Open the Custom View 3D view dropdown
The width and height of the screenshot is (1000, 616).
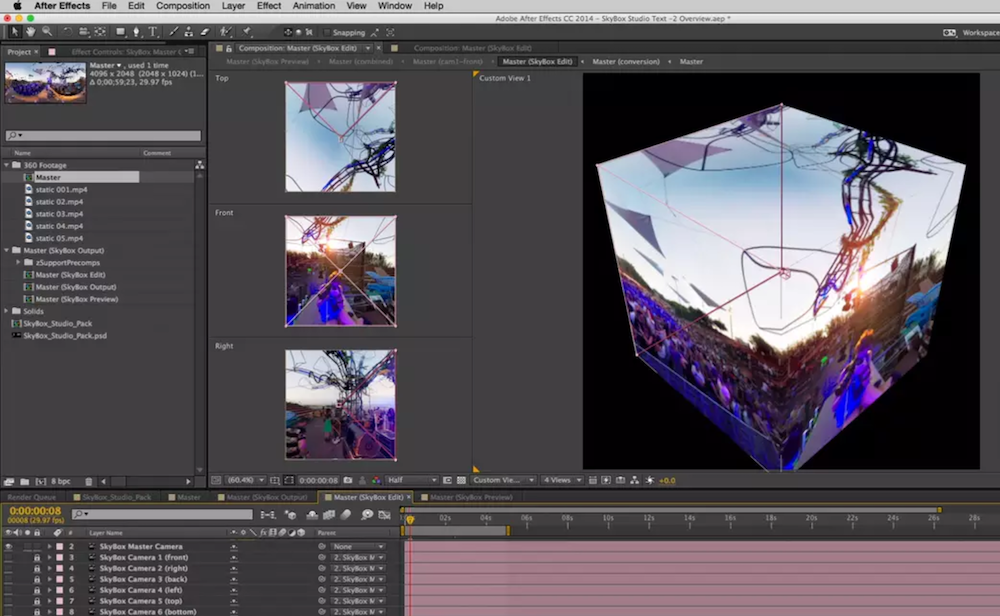coord(503,480)
